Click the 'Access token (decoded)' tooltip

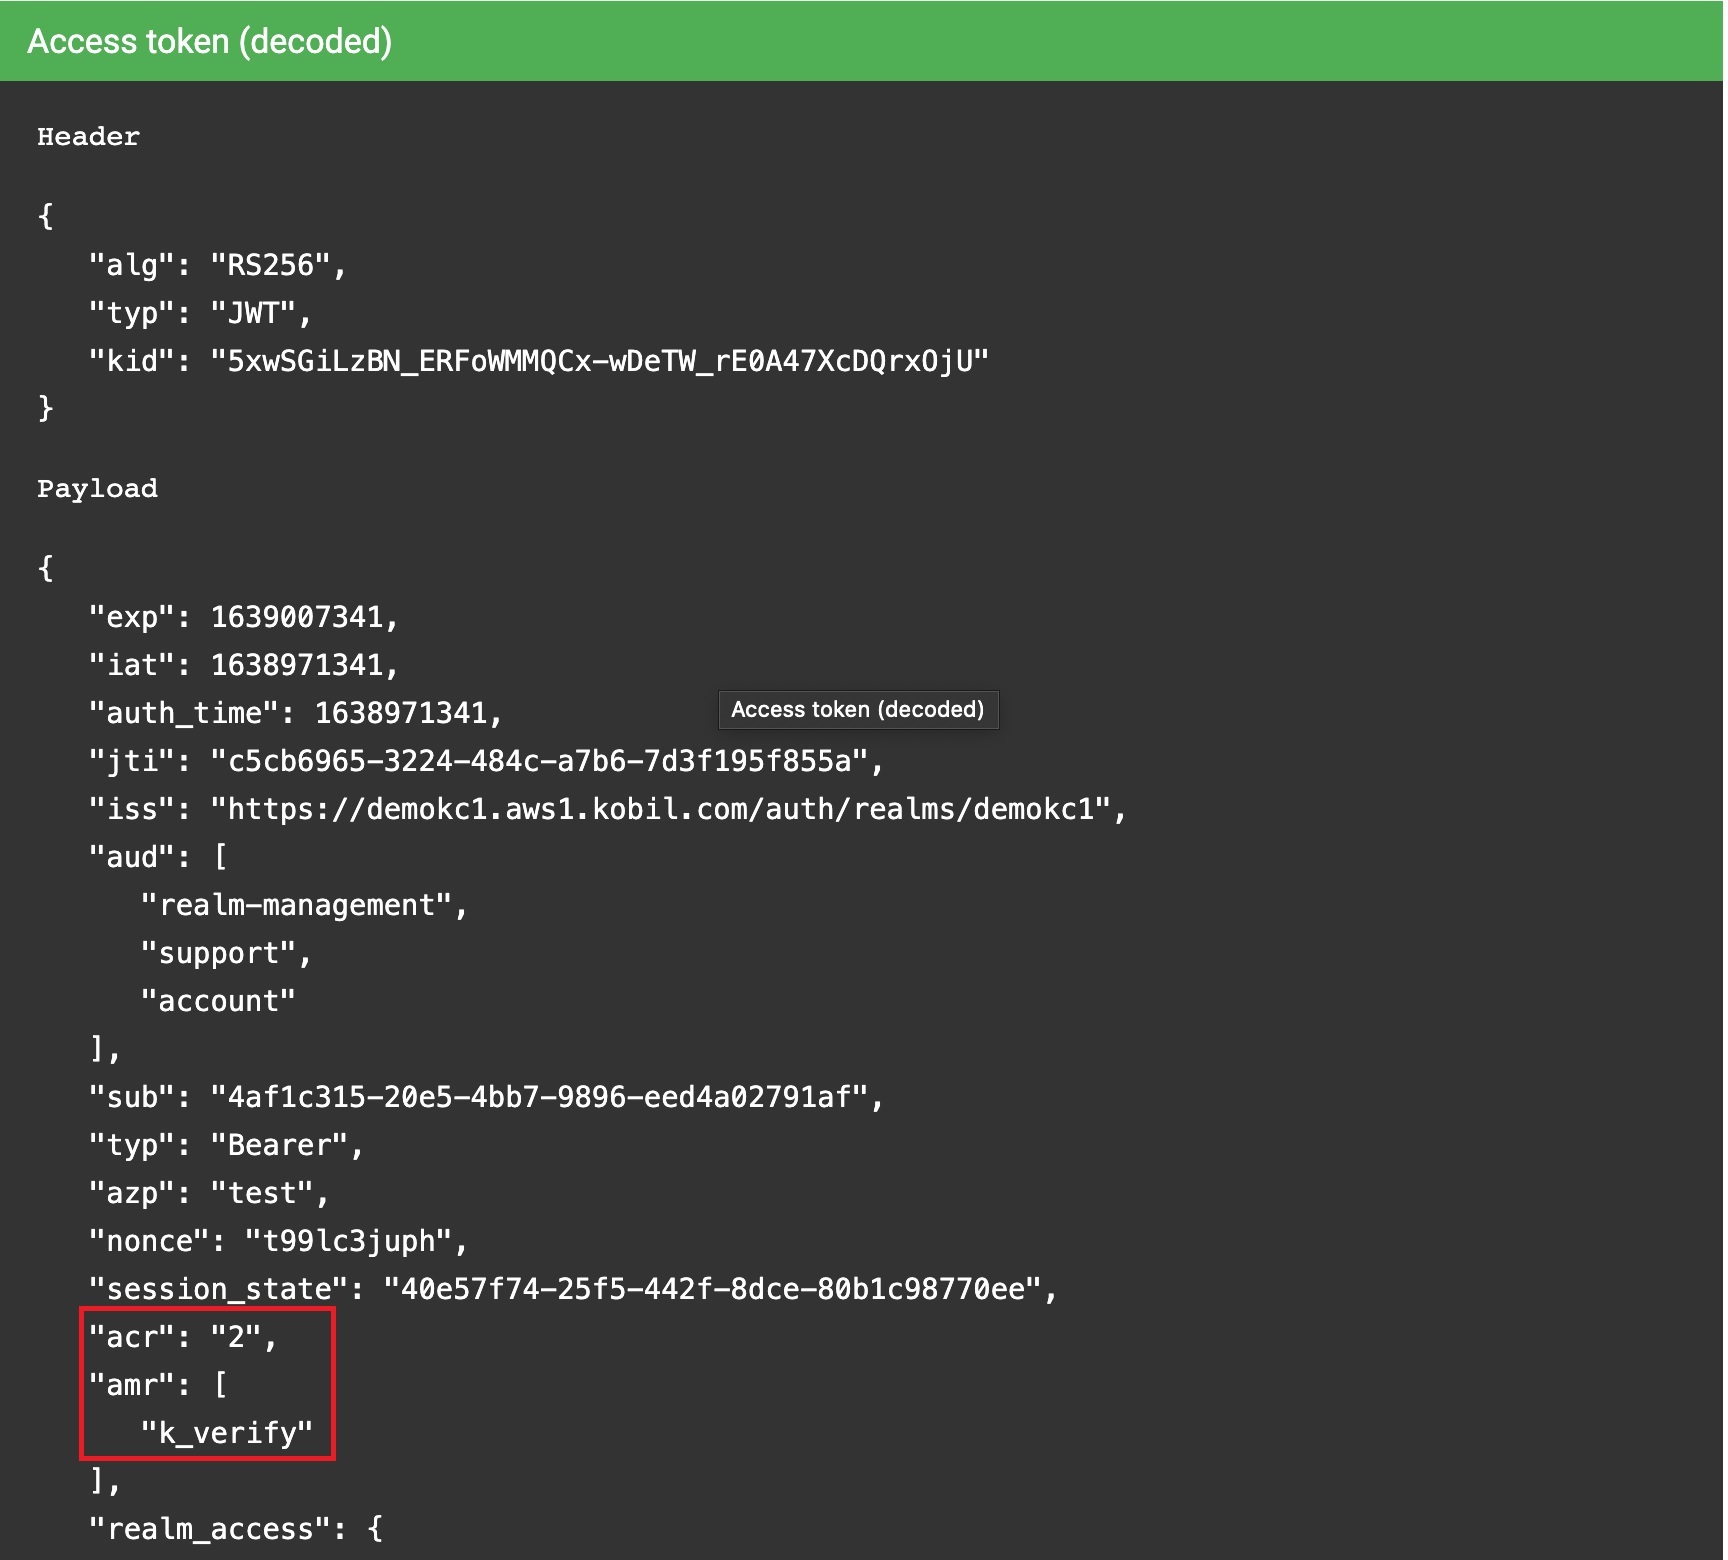coord(858,709)
